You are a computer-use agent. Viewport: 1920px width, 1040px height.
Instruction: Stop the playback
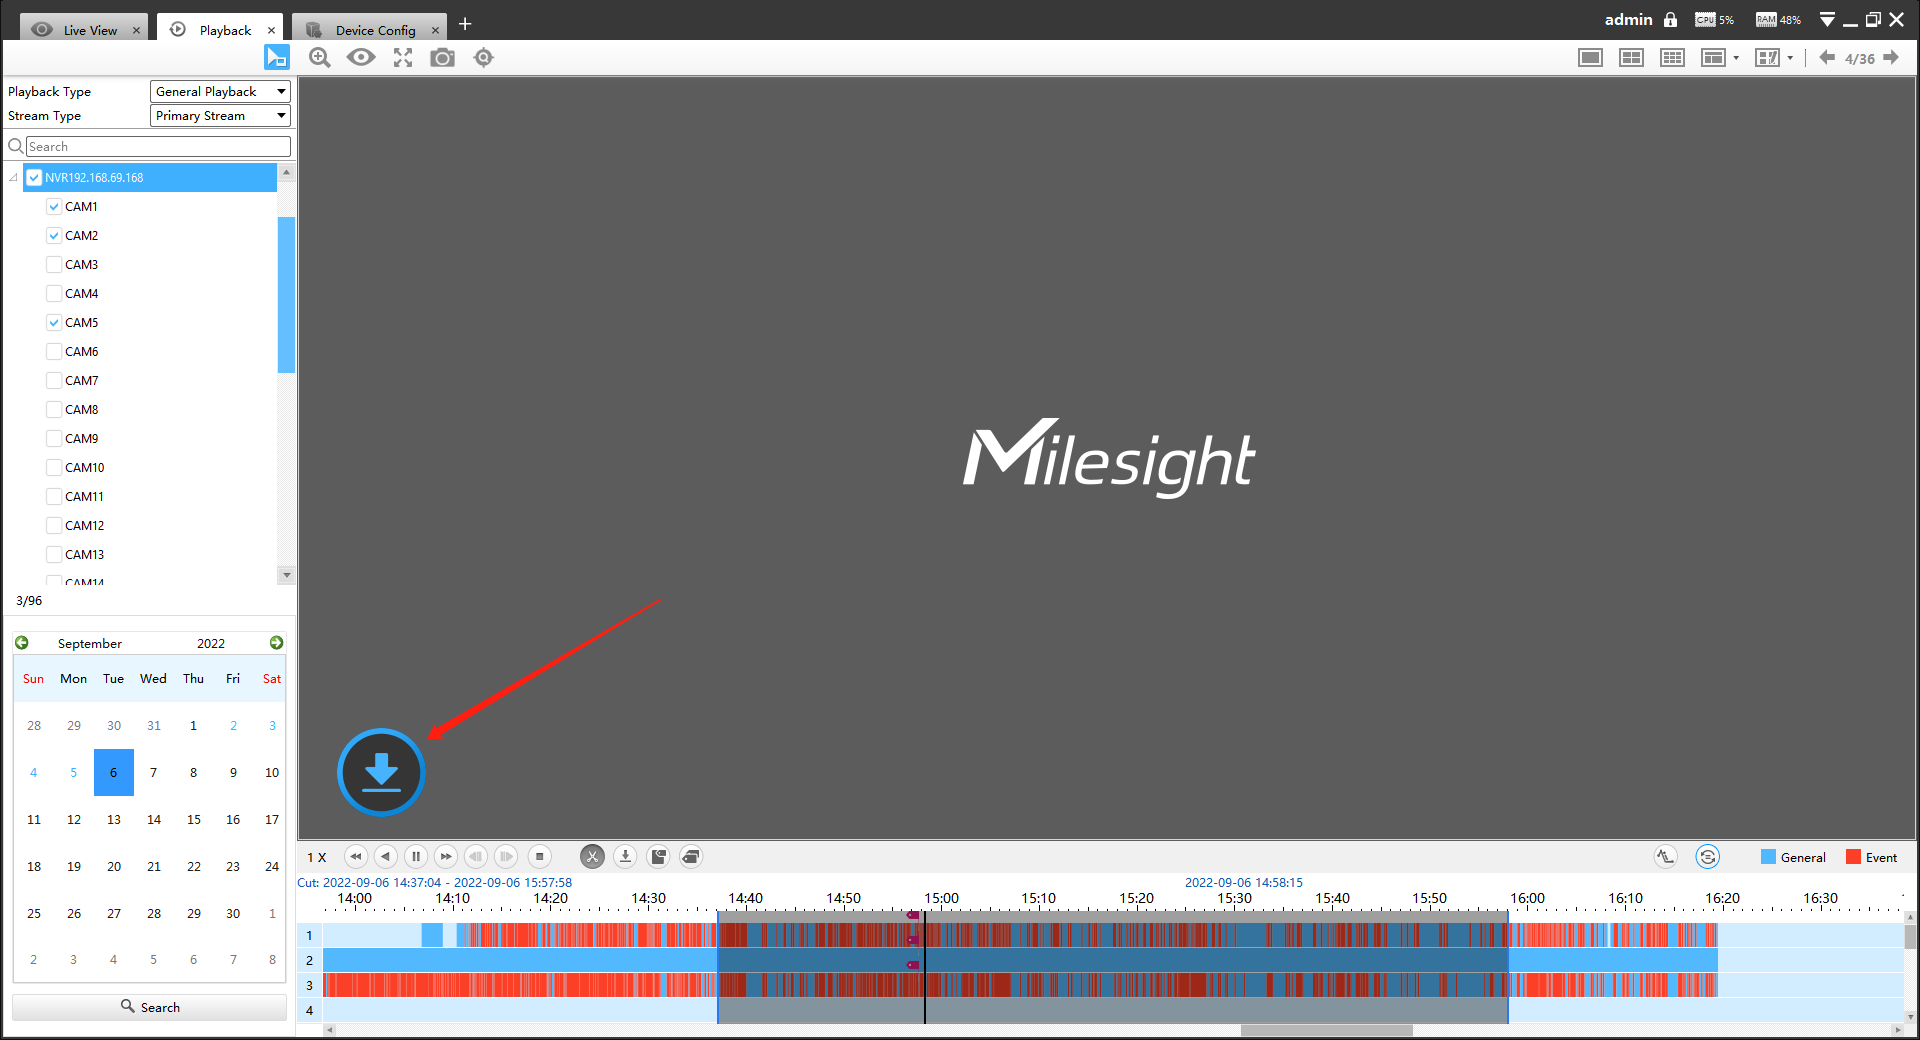click(539, 856)
